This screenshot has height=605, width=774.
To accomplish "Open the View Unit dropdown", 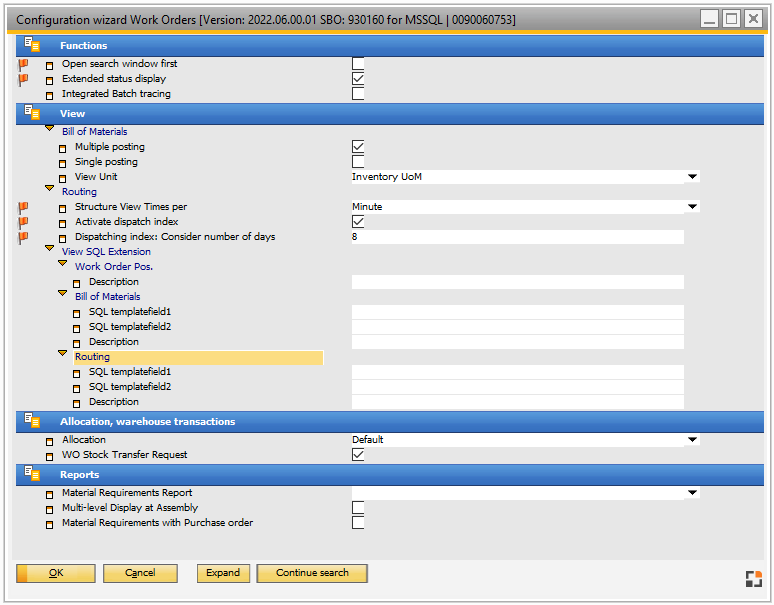I will pos(692,177).
